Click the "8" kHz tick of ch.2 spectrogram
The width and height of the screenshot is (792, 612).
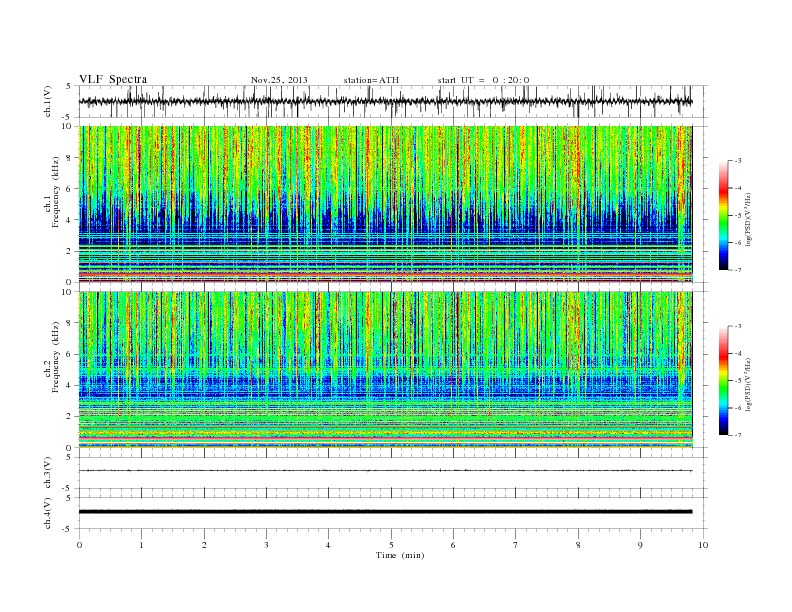(x=70, y=323)
